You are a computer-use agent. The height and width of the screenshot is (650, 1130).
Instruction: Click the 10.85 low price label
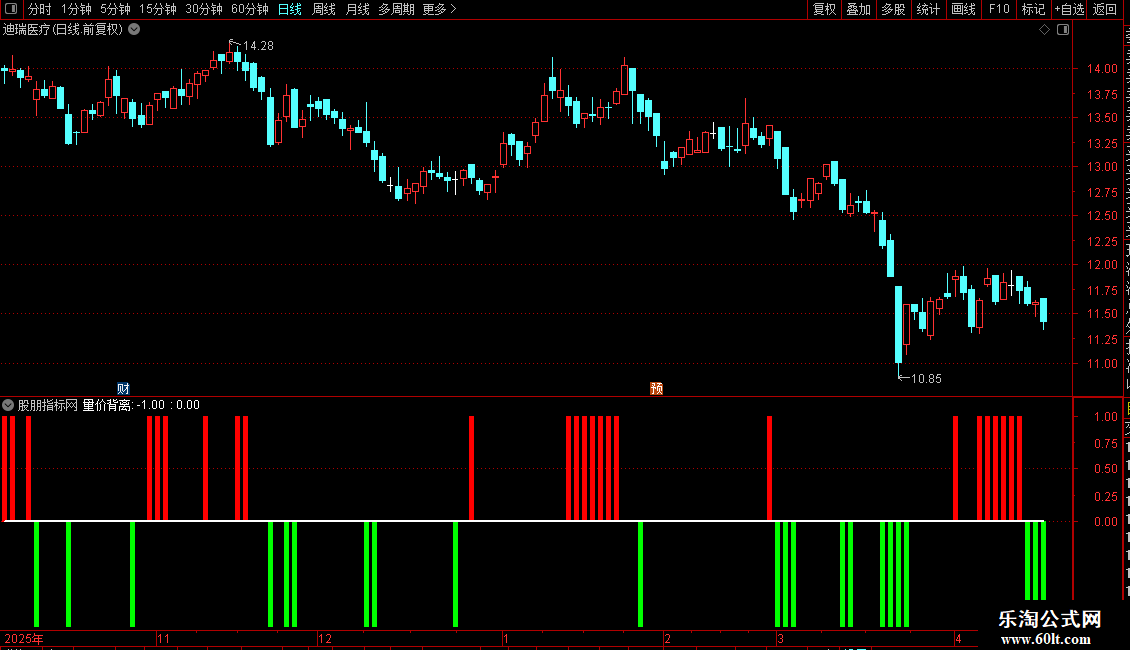pyautogui.click(x=926, y=379)
